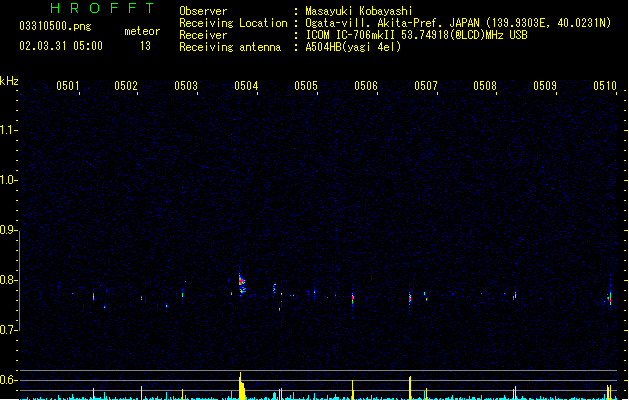
Task: Click the 0504 time marker
Action: click(x=246, y=86)
